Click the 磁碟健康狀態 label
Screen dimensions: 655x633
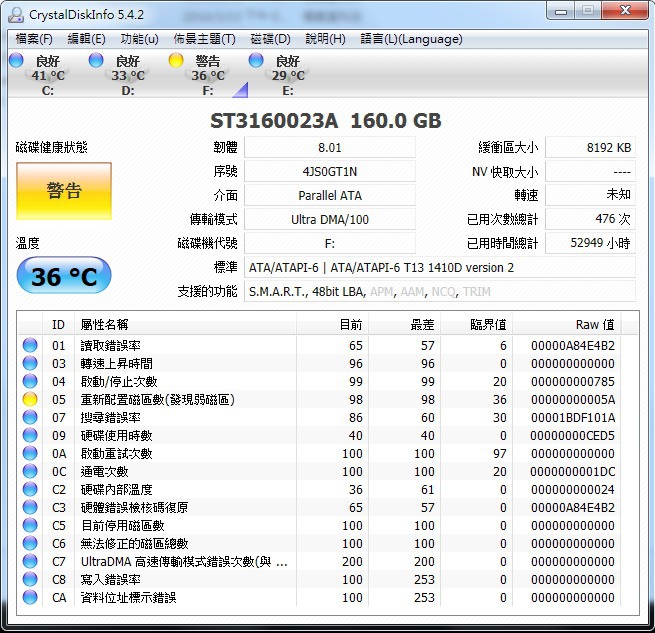[x=51, y=147]
